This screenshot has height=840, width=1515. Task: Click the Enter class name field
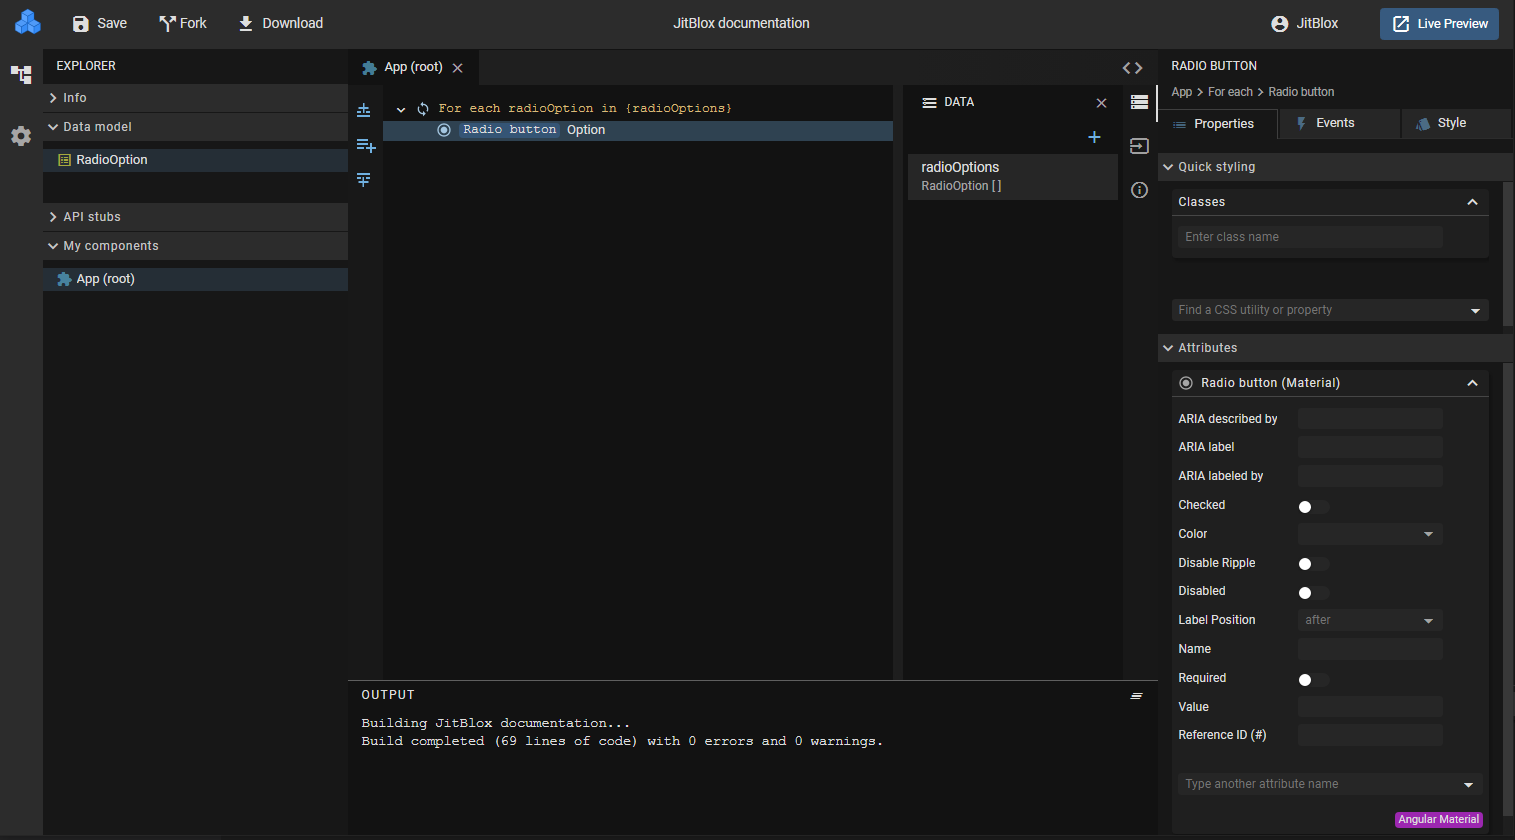click(1310, 237)
